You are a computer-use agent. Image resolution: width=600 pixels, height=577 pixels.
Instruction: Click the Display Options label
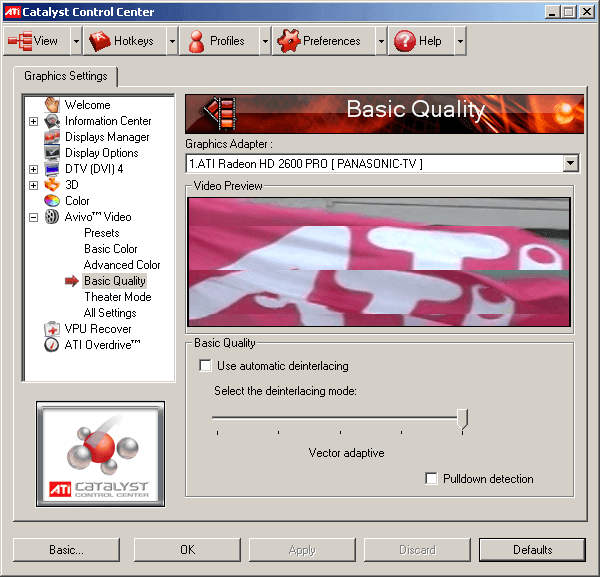click(x=102, y=153)
